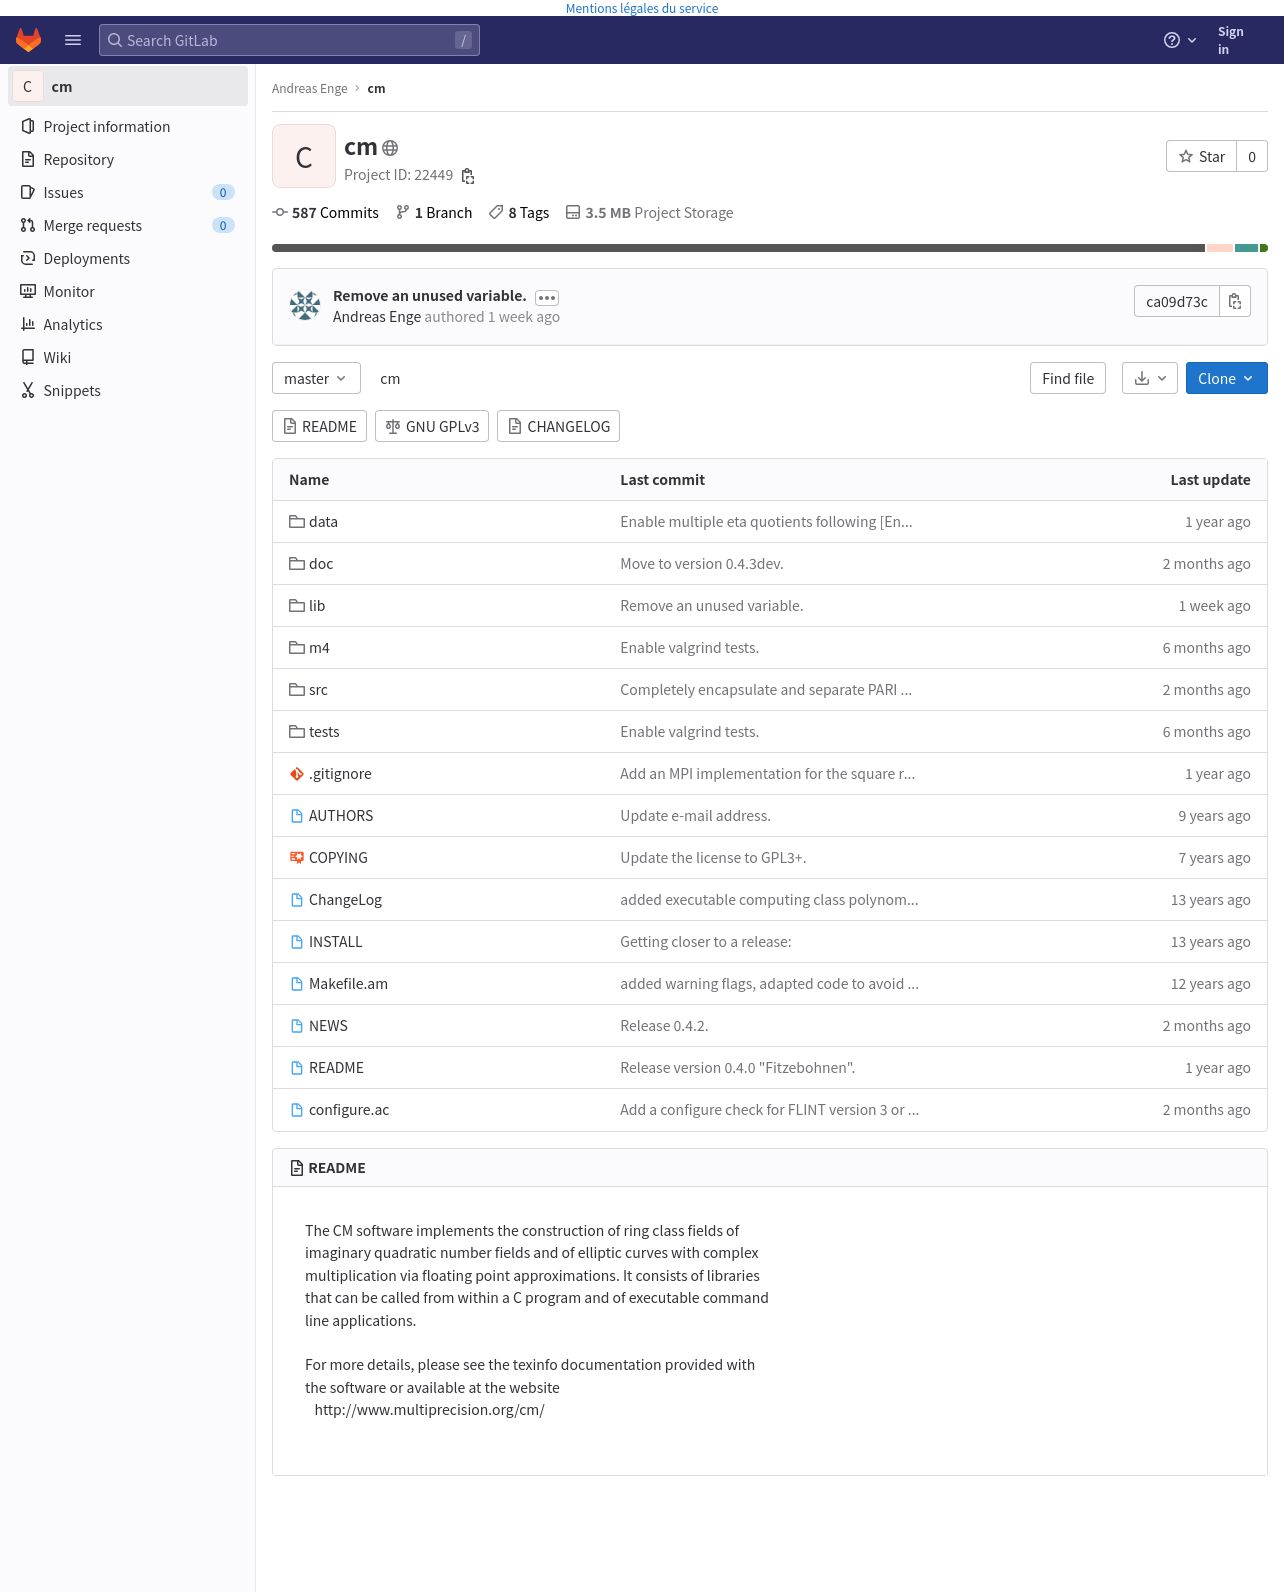Screen dimensions: 1284x1592
Task: Copy the project ID icon
Action: pyautogui.click(x=467, y=176)
